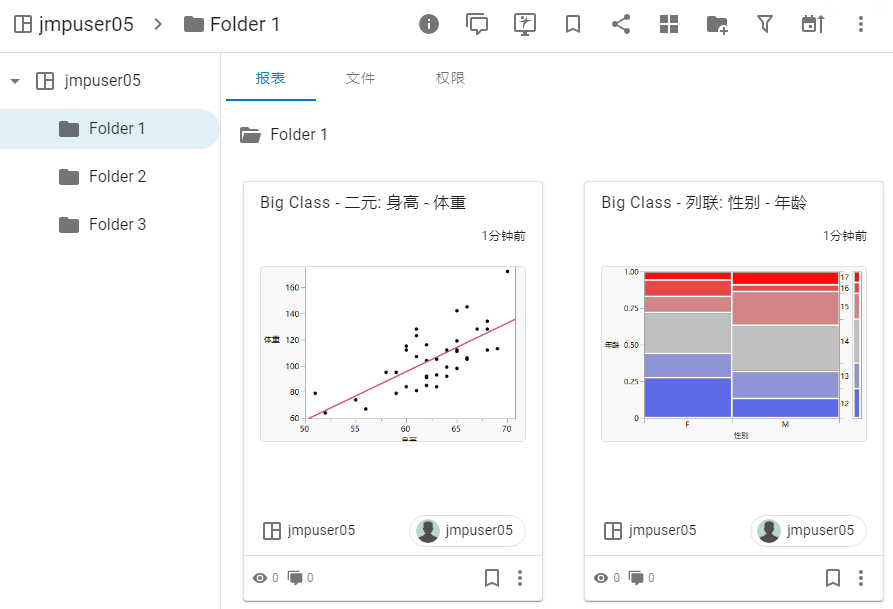Open more options for 身高 - 体重 card

click(x=520, y=578)
